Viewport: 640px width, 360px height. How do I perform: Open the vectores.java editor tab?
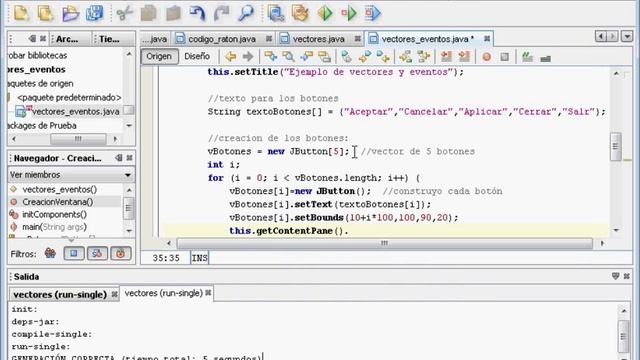coord(319,39)
